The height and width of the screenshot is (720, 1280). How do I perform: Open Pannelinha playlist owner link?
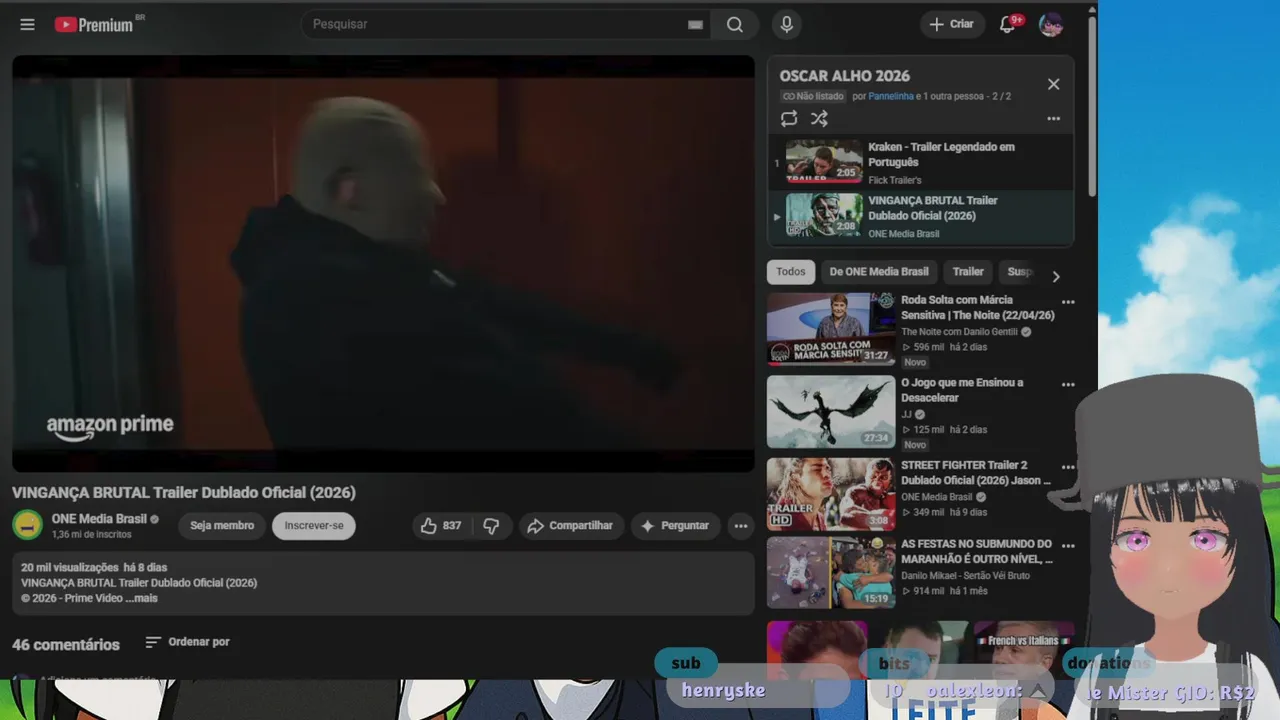tap(891, 97)
